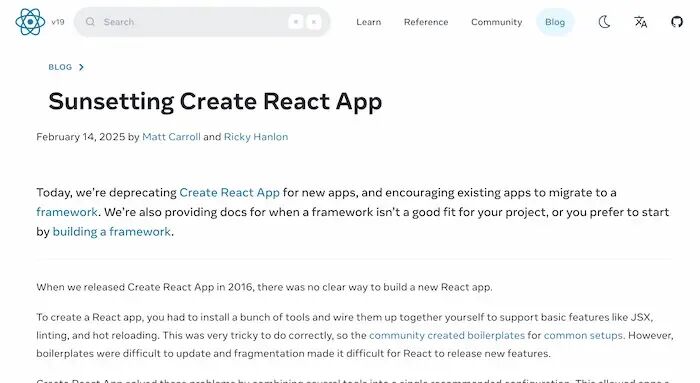Select the highlighted Blog tab
700x383 pixels.
pos(555,22)
